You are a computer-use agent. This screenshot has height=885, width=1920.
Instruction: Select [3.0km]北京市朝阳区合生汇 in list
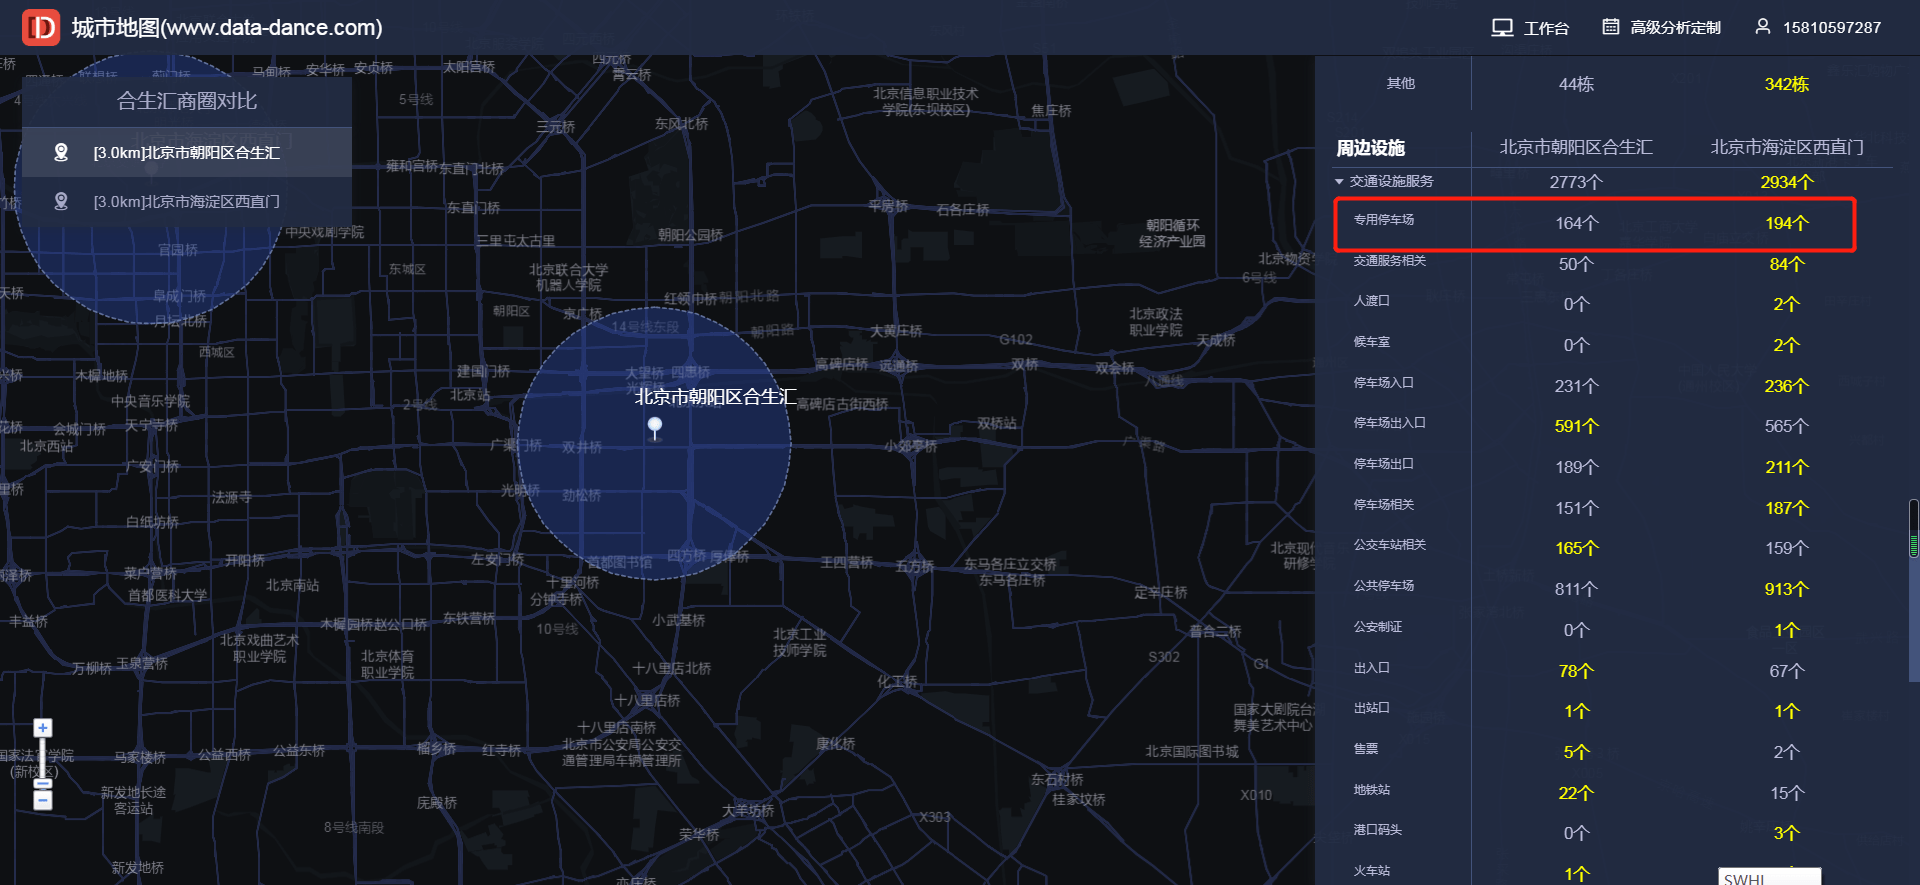(187, 153)
